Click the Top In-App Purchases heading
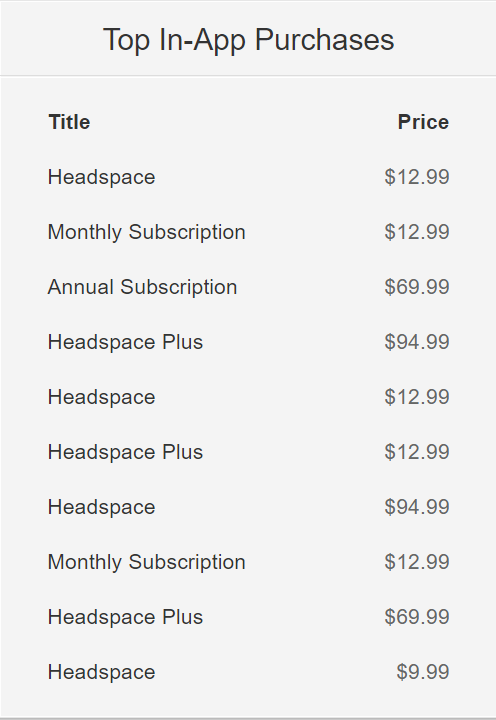Screen dimensions: 496x720 [248, 40]
